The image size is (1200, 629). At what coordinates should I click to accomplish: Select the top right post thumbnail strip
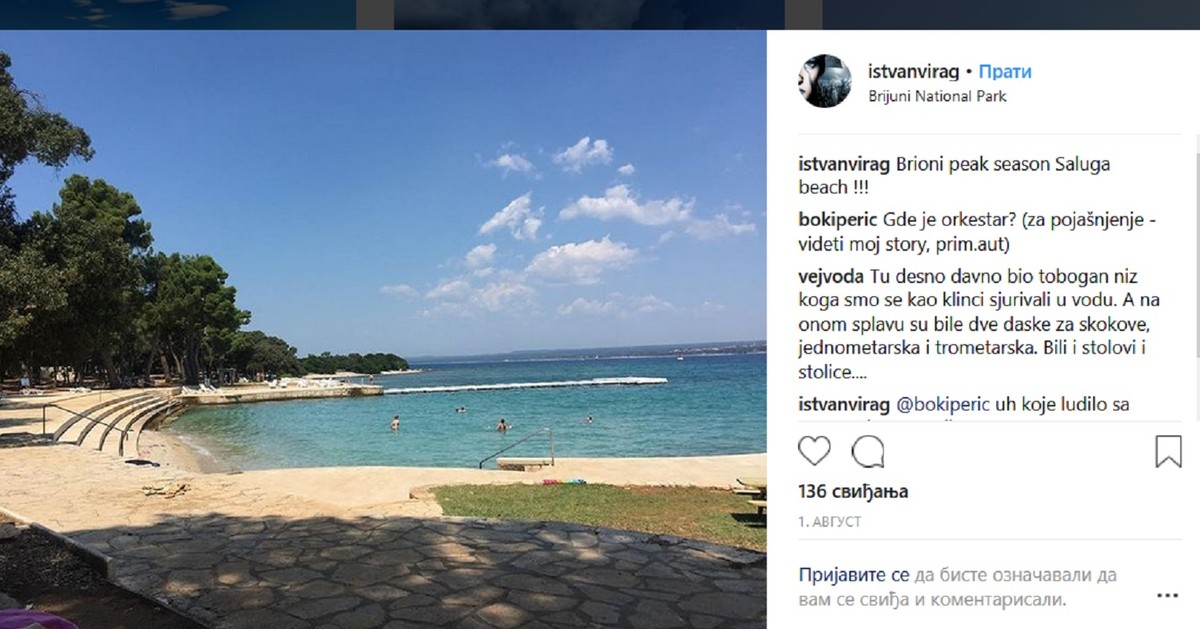pyautogui.click(x=1011, y=14)
